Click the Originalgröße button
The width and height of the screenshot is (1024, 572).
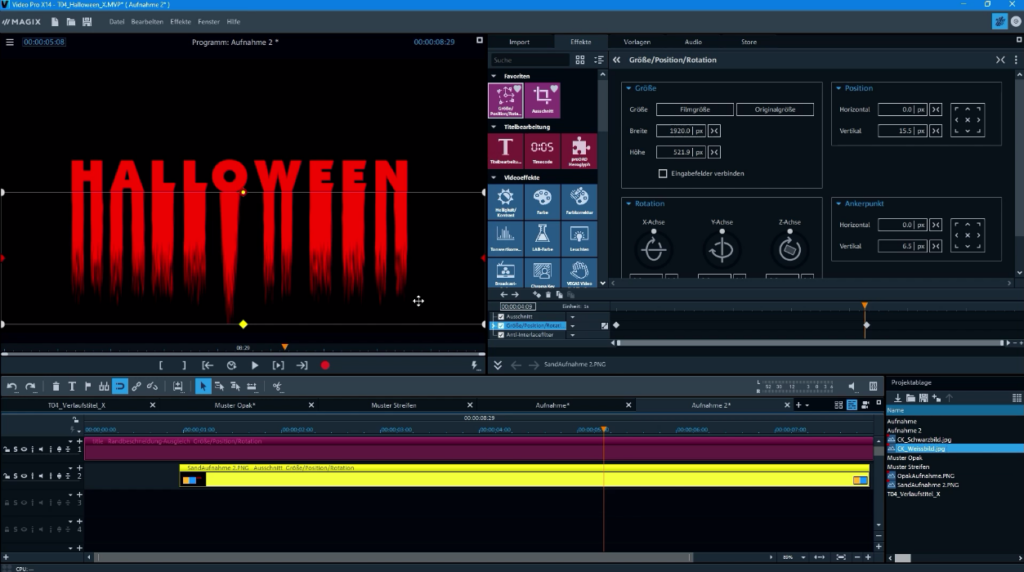point(775,110)
